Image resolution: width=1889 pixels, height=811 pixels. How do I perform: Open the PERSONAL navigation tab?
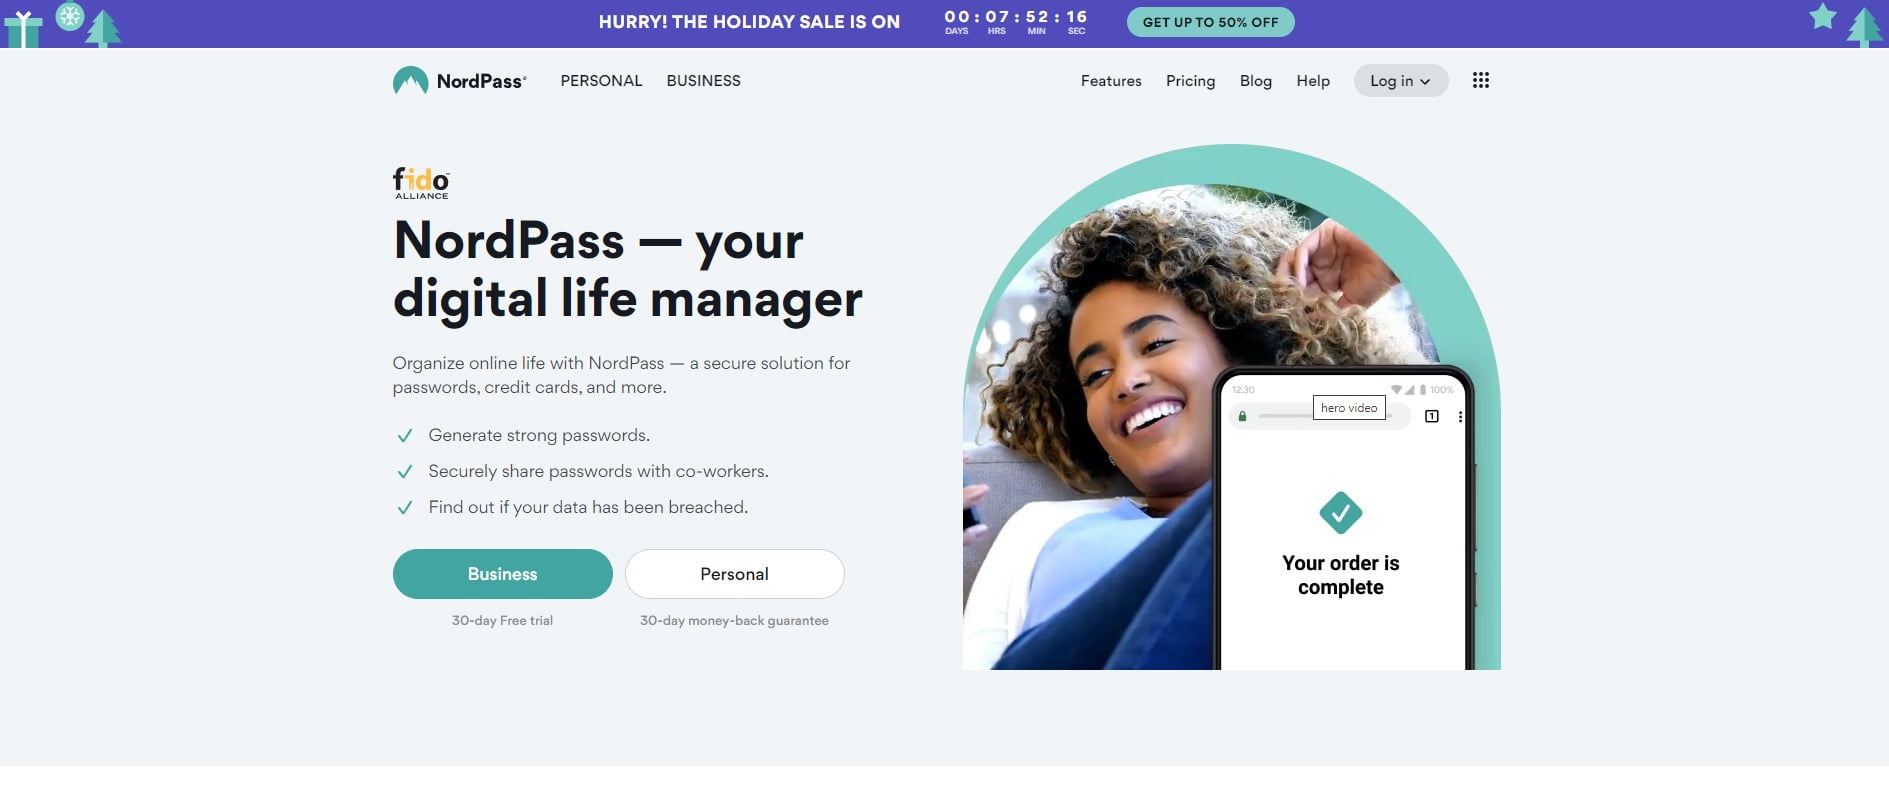click(x=601, y=81)
